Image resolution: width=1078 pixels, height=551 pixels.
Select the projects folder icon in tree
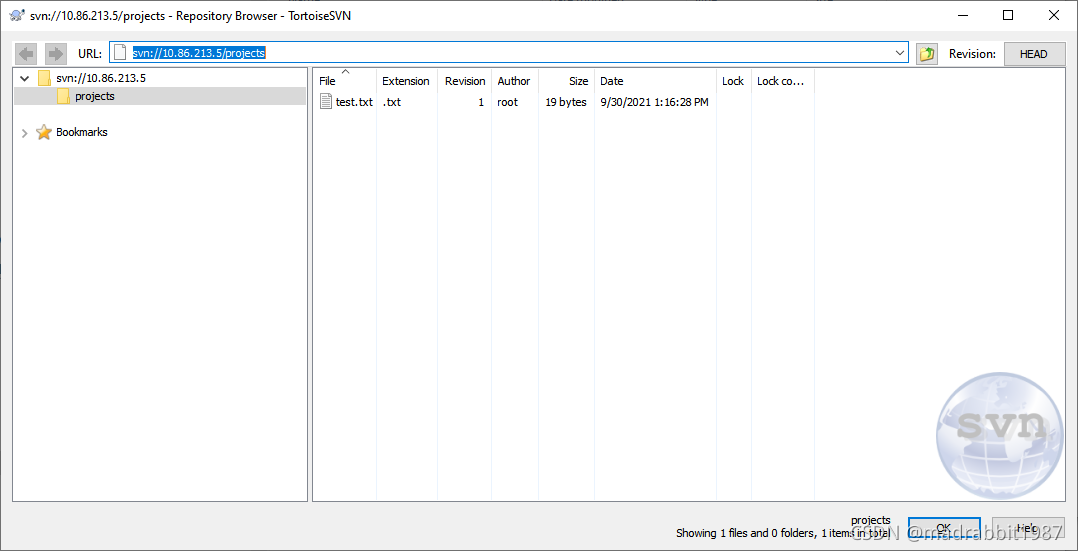point(63,96)
